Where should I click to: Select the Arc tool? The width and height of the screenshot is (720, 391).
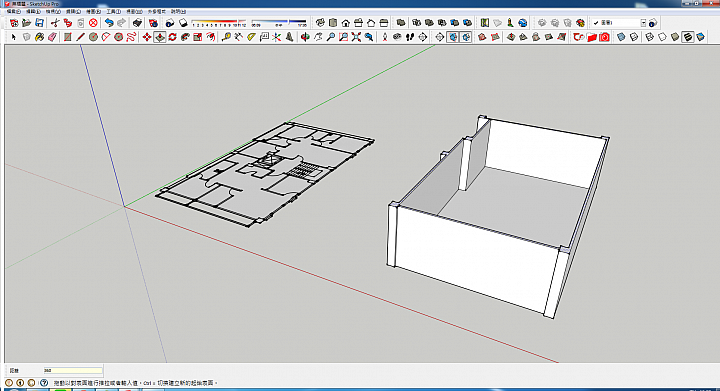(106, 37)
